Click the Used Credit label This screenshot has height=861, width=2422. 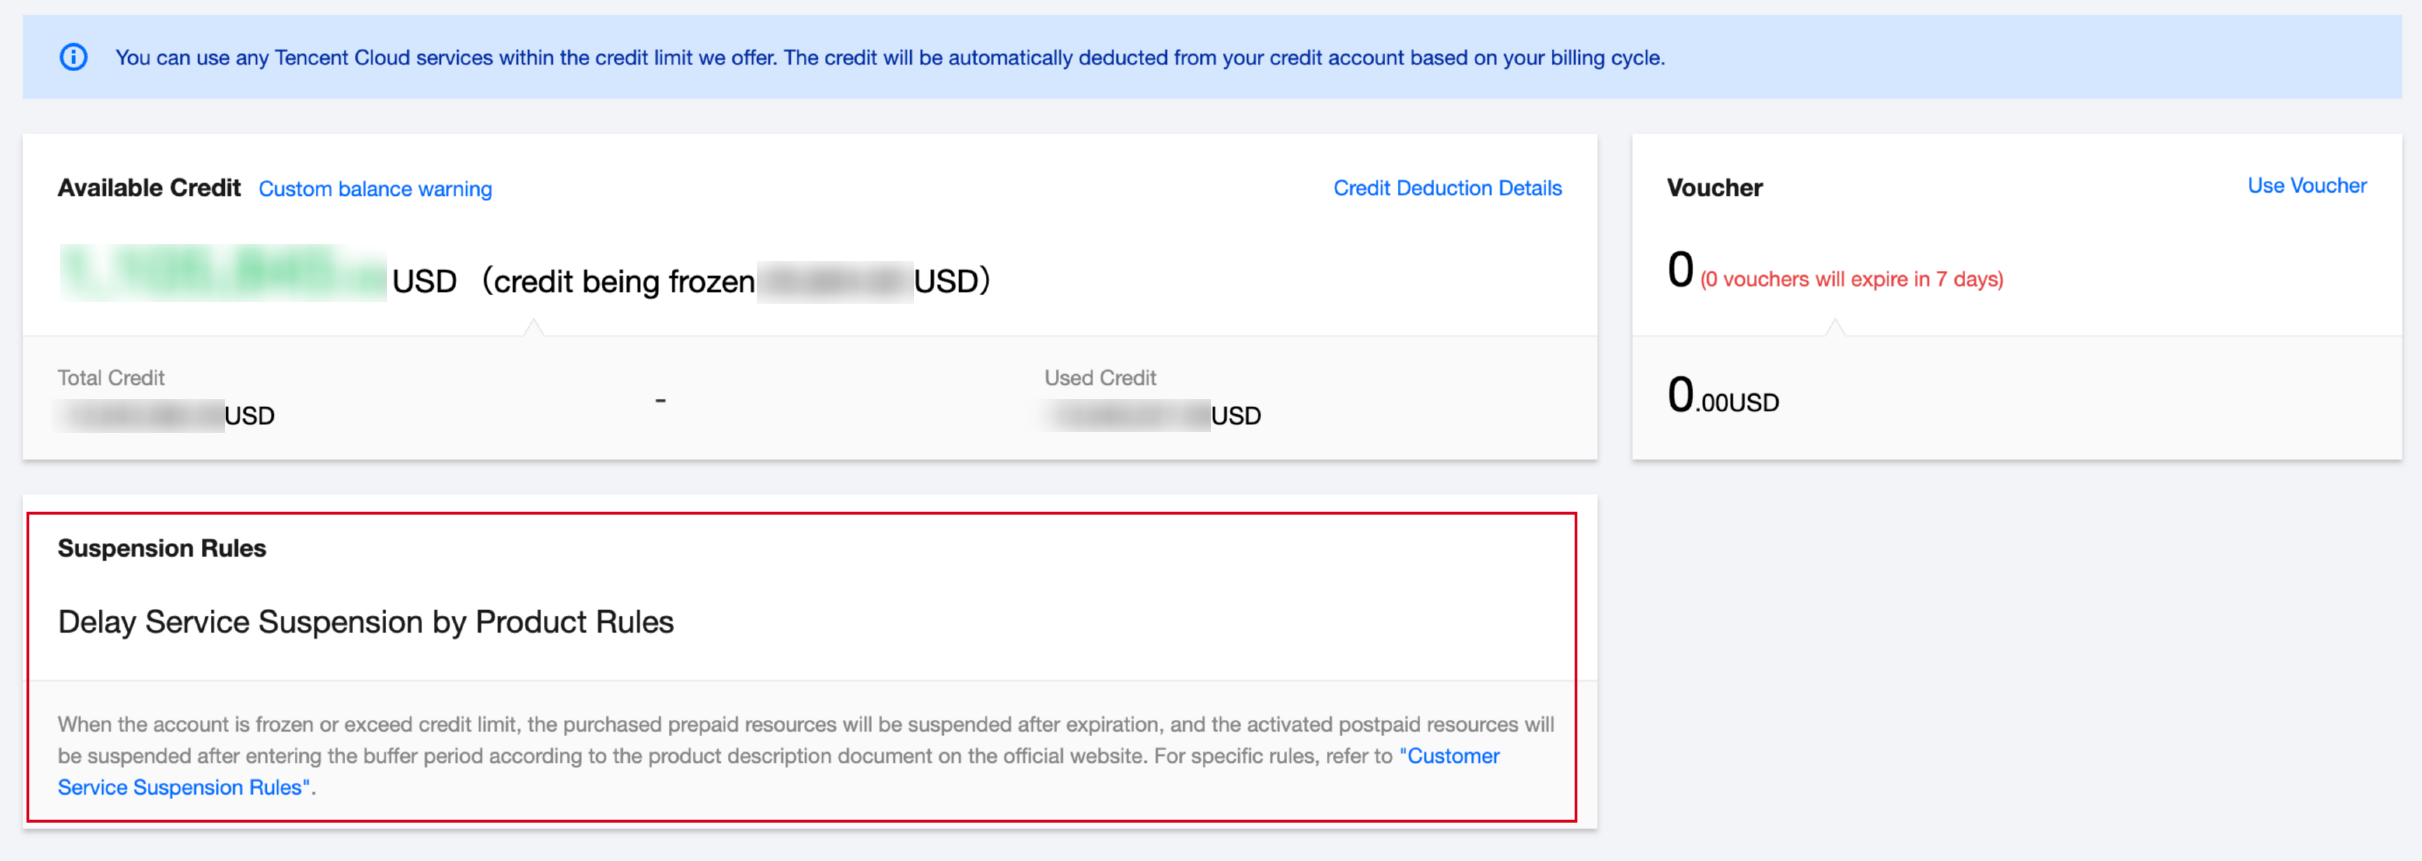tap(1100, 378)
